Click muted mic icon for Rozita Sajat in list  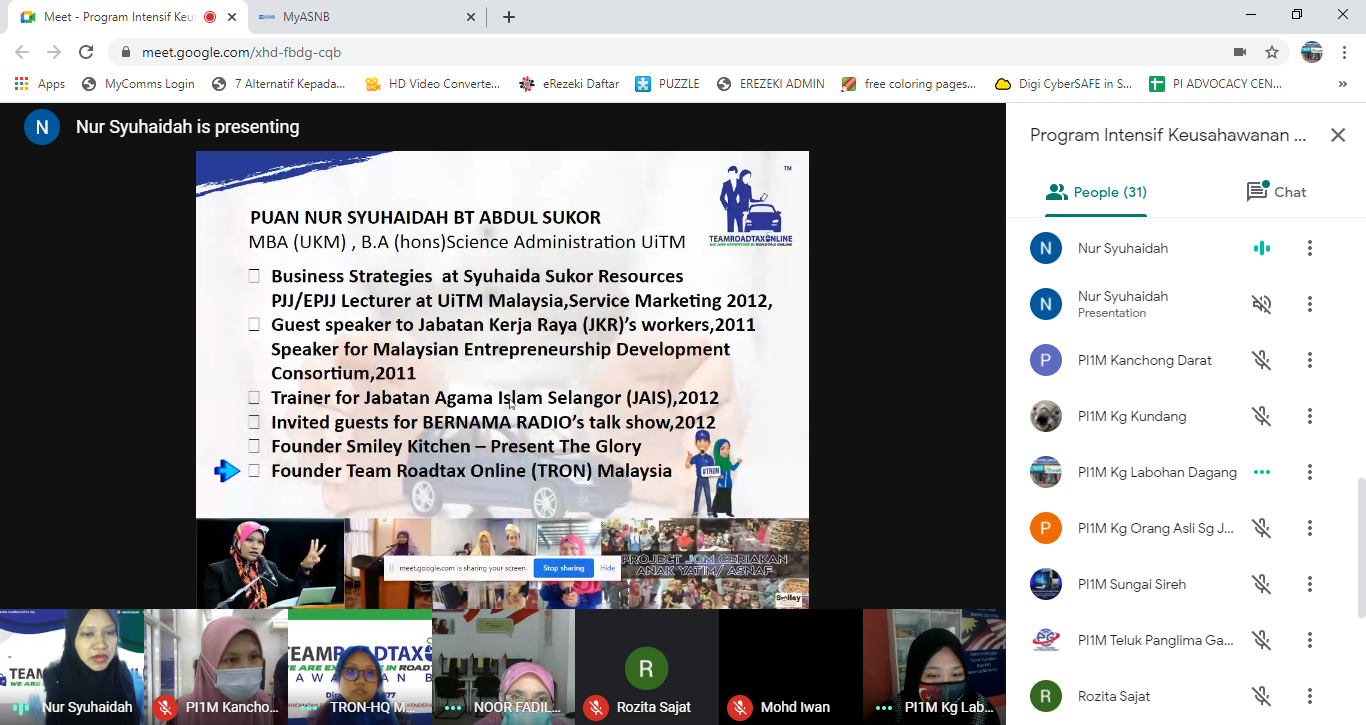coord(1262,696)
